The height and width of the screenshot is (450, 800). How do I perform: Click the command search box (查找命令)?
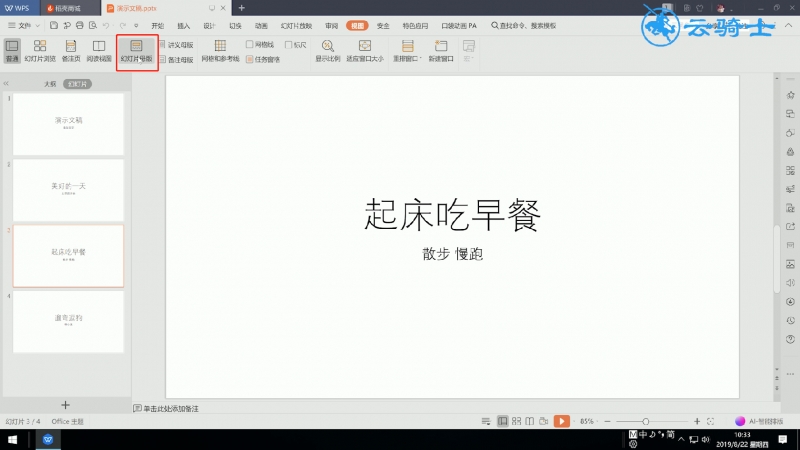(x=523, y=26)
